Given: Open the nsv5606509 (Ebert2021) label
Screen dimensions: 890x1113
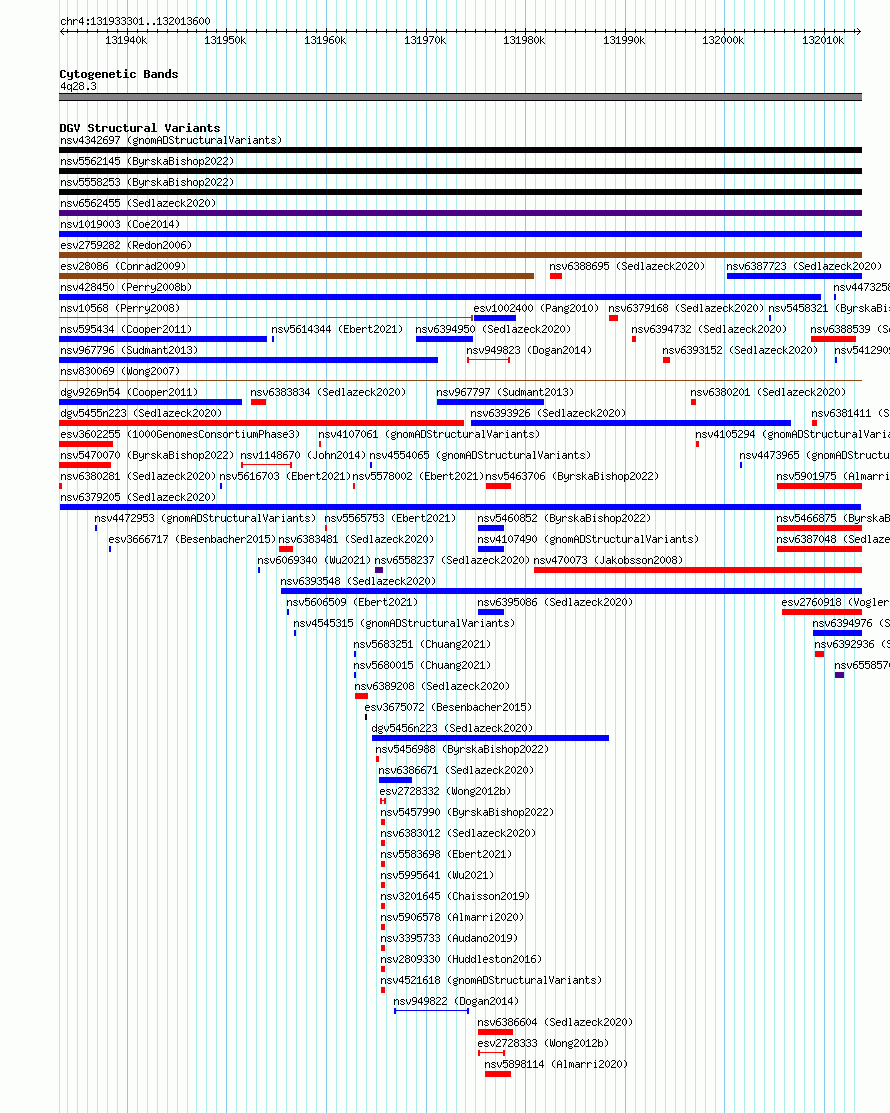Looking at the screenshot, I should (x=352, y=602).
